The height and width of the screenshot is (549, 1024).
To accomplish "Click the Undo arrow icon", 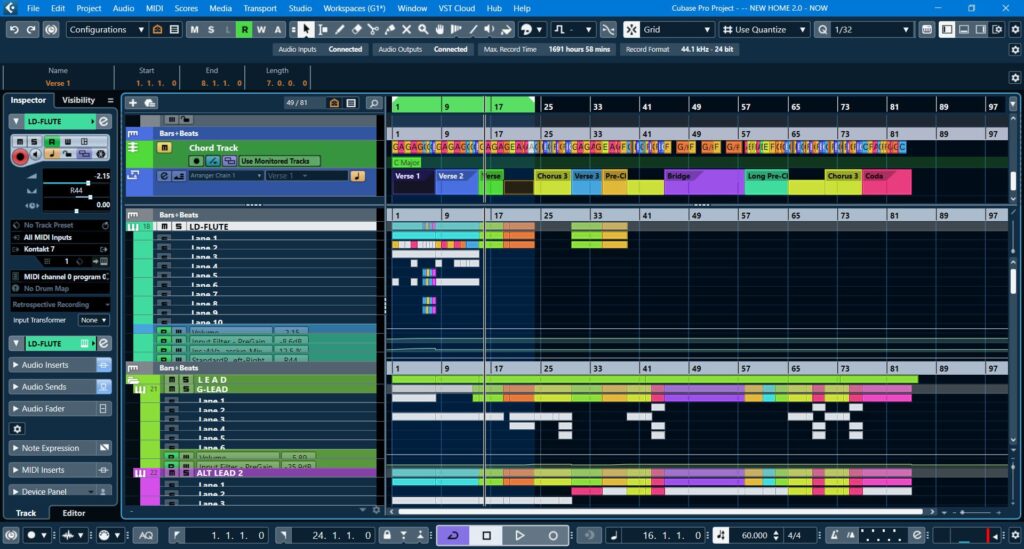I will (14, 29).
